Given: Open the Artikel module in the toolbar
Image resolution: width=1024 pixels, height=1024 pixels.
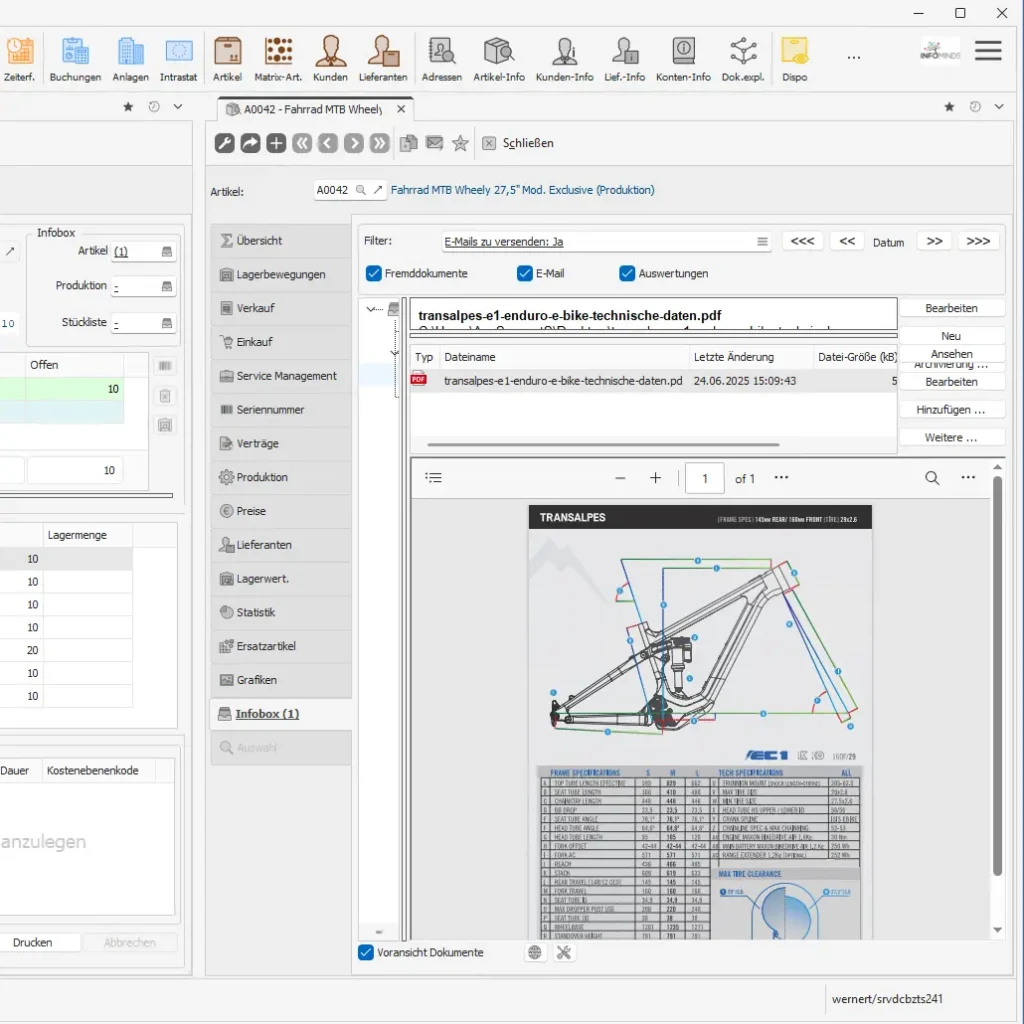Looking at the screenshot, I should tap(227, 59).
